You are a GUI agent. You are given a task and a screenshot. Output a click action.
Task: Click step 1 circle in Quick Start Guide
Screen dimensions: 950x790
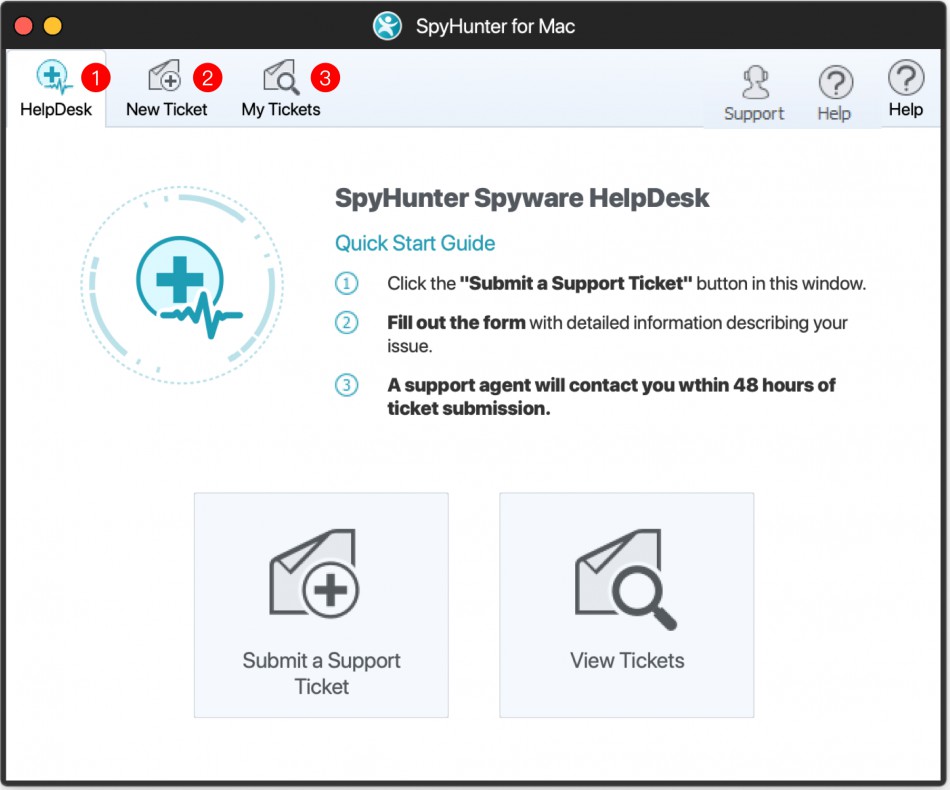click(x=347, y=284)
